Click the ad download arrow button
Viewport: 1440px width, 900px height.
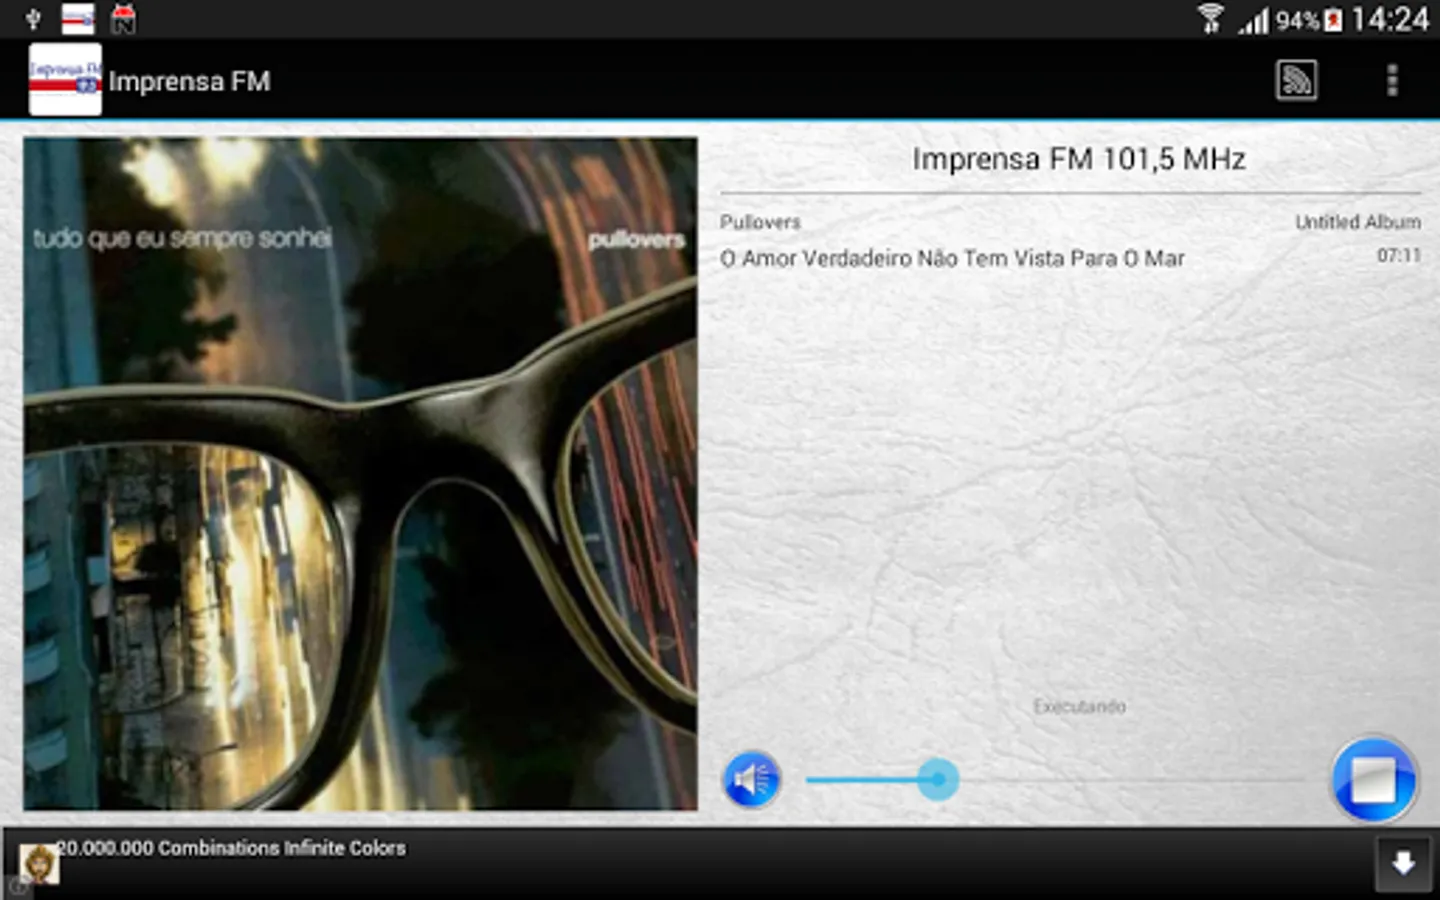(1403, 863)
